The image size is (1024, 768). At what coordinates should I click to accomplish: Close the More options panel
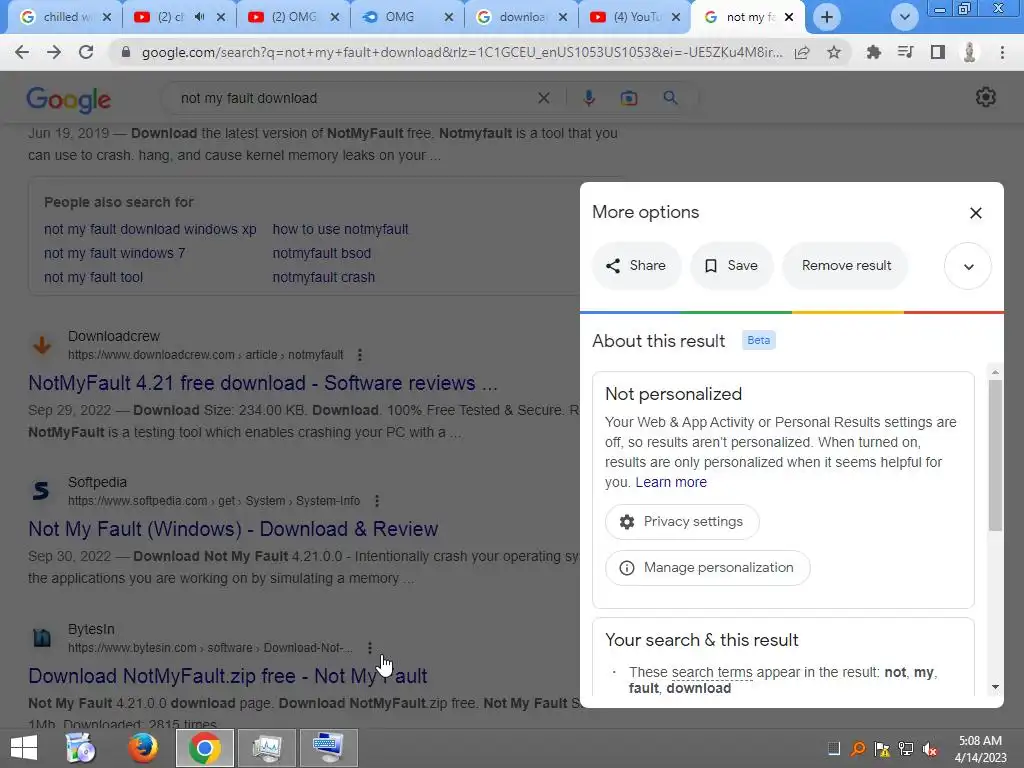tap(976, 213)
